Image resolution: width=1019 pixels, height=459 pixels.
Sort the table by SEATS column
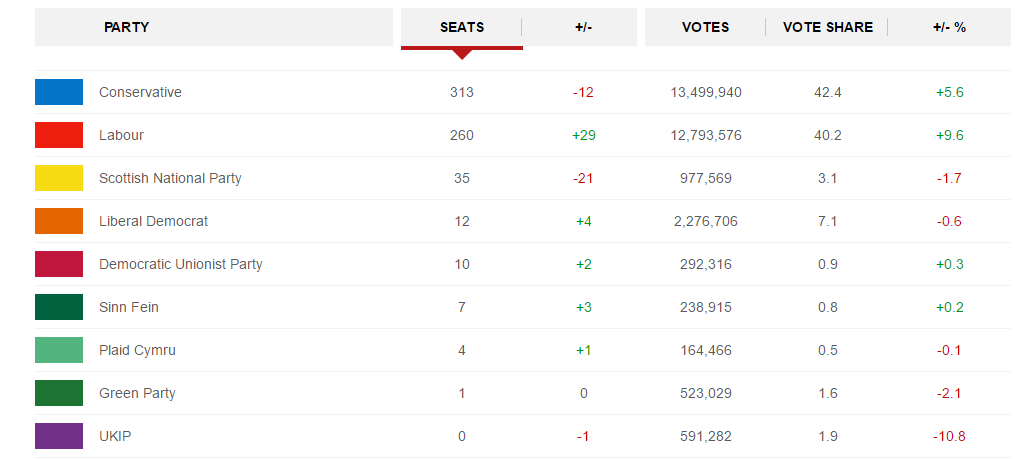[461, 27]
